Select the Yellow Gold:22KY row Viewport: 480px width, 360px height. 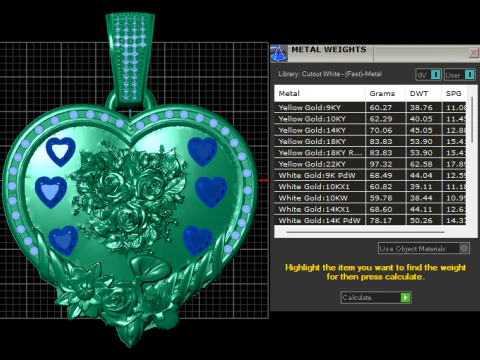370,164
